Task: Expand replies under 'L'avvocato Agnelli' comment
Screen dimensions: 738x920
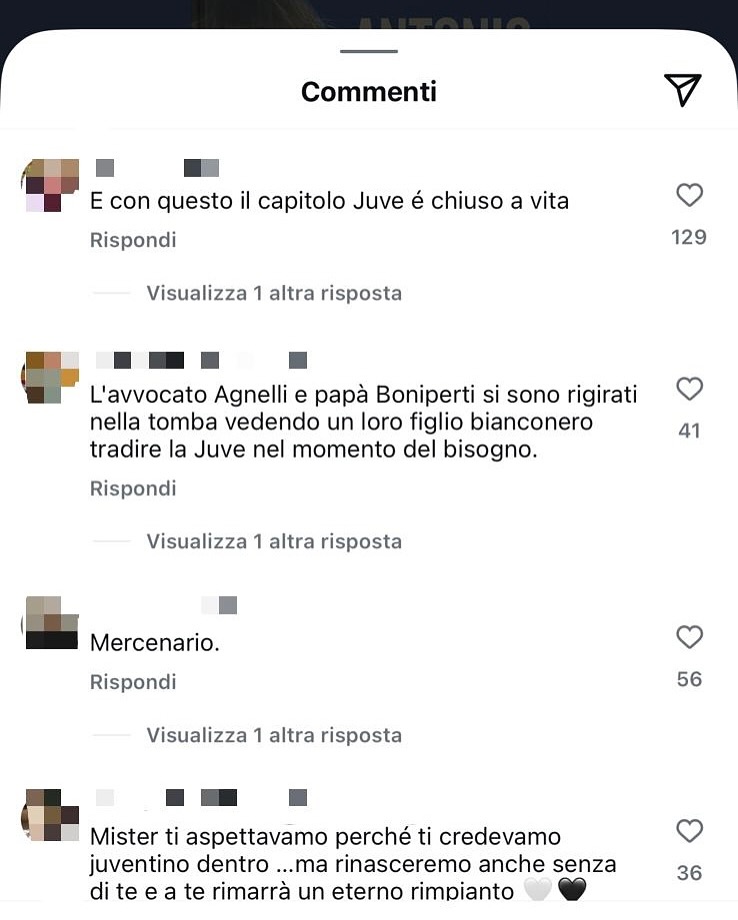Action: pyautogui.click(x=274, y=541)
